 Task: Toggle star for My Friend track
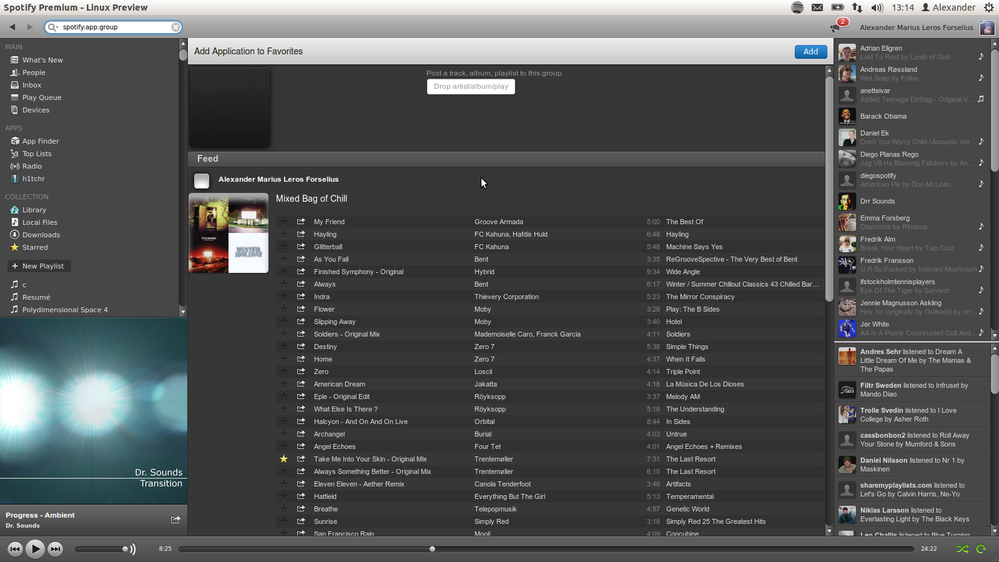pos(284,222)
